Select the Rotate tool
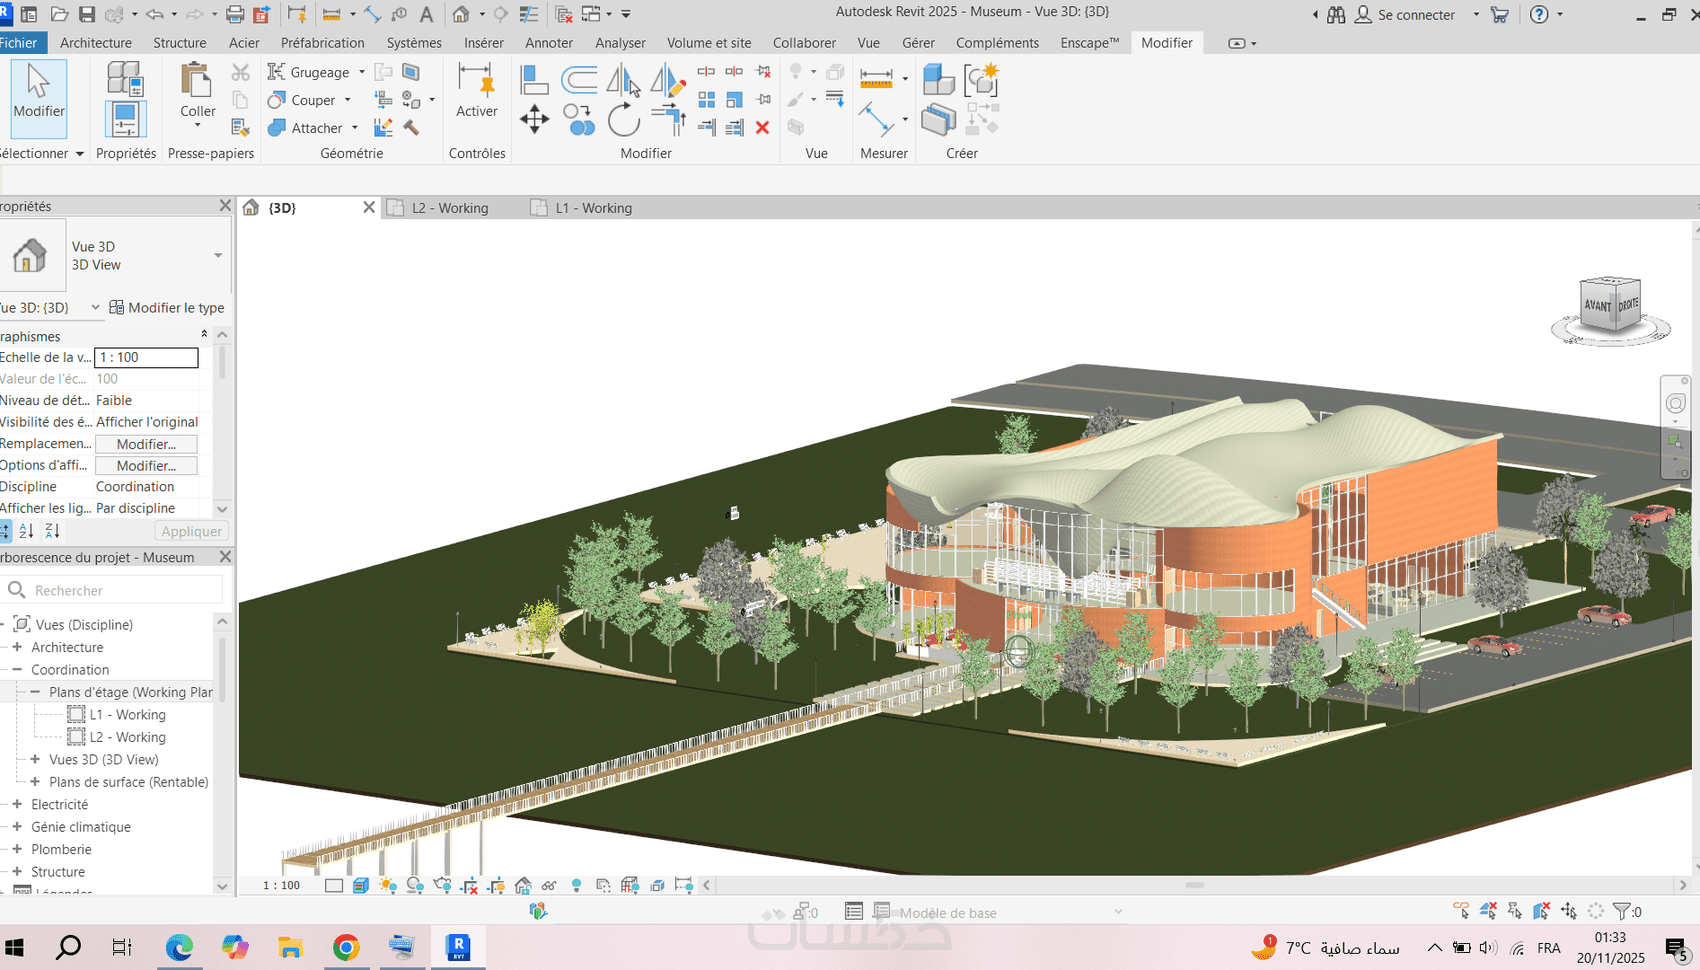The width and height of the screenshot is (1700, 970). tap(623, 119)
